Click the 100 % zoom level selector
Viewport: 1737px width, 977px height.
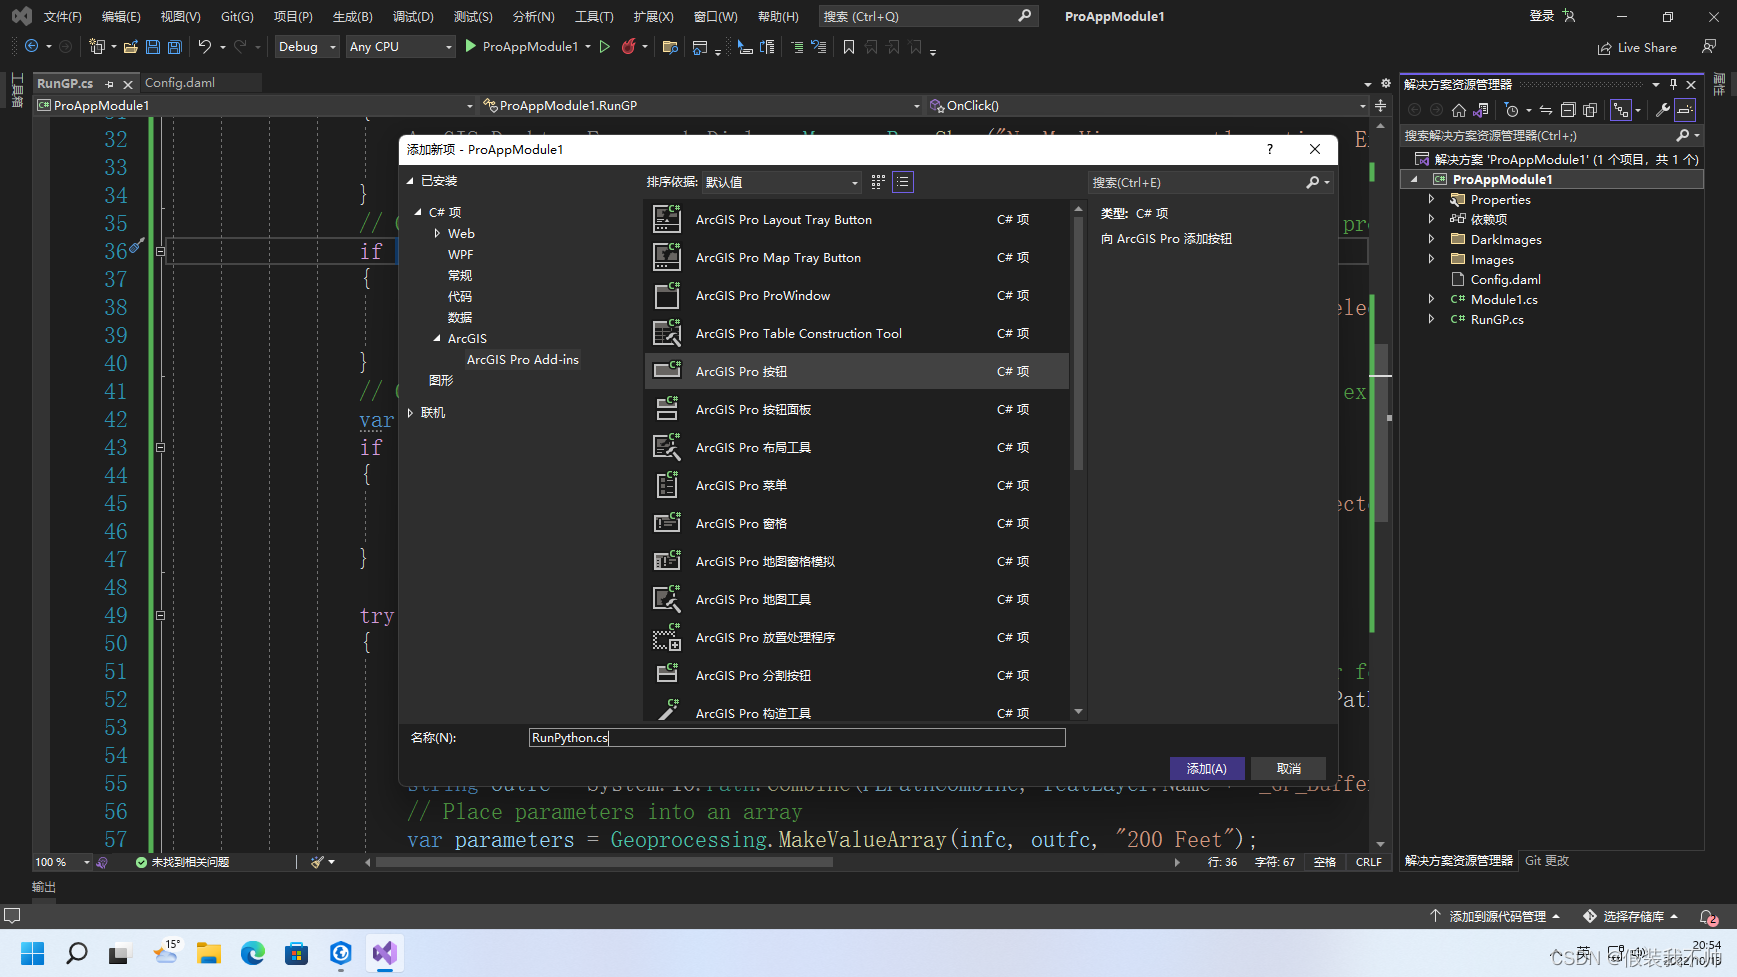pos(62,862)
